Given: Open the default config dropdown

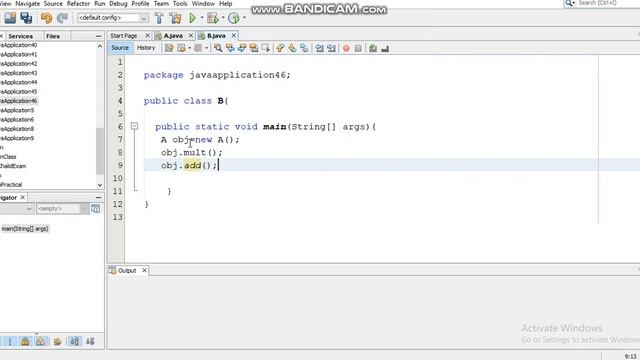Looking at the screenshot, I should [113, 18].
